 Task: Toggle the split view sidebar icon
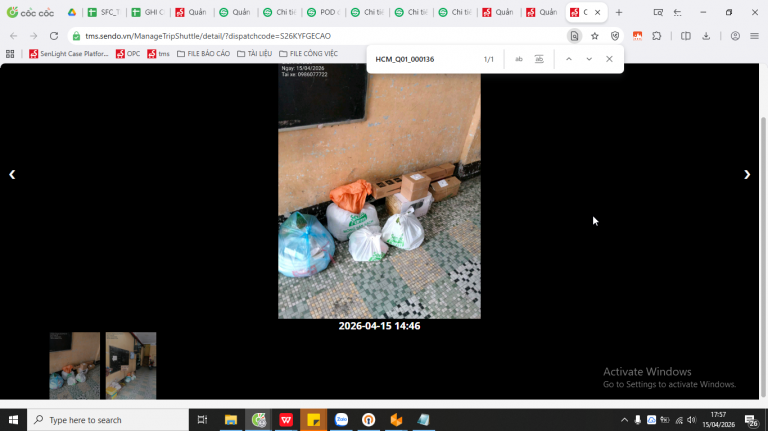point(686,36)
